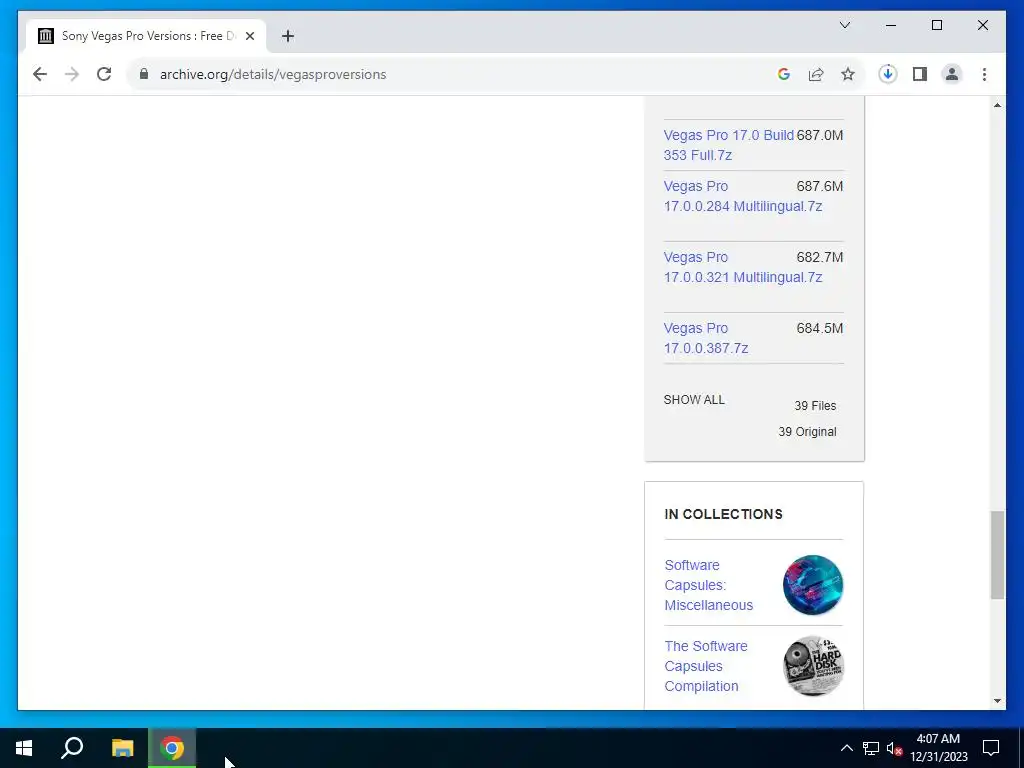Image resolution: width=1024 pixels, height=768 pixels.
Task: Bookmark this tab with star icon
Action: [848, 74]
